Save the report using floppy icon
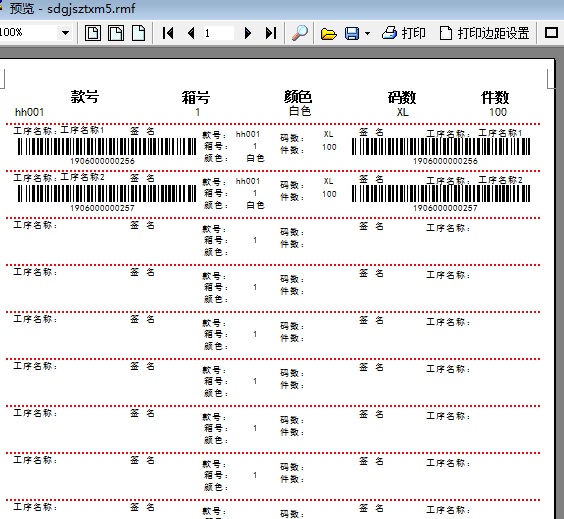The height and width of the screenshot is (519, 564). (352, 33)
